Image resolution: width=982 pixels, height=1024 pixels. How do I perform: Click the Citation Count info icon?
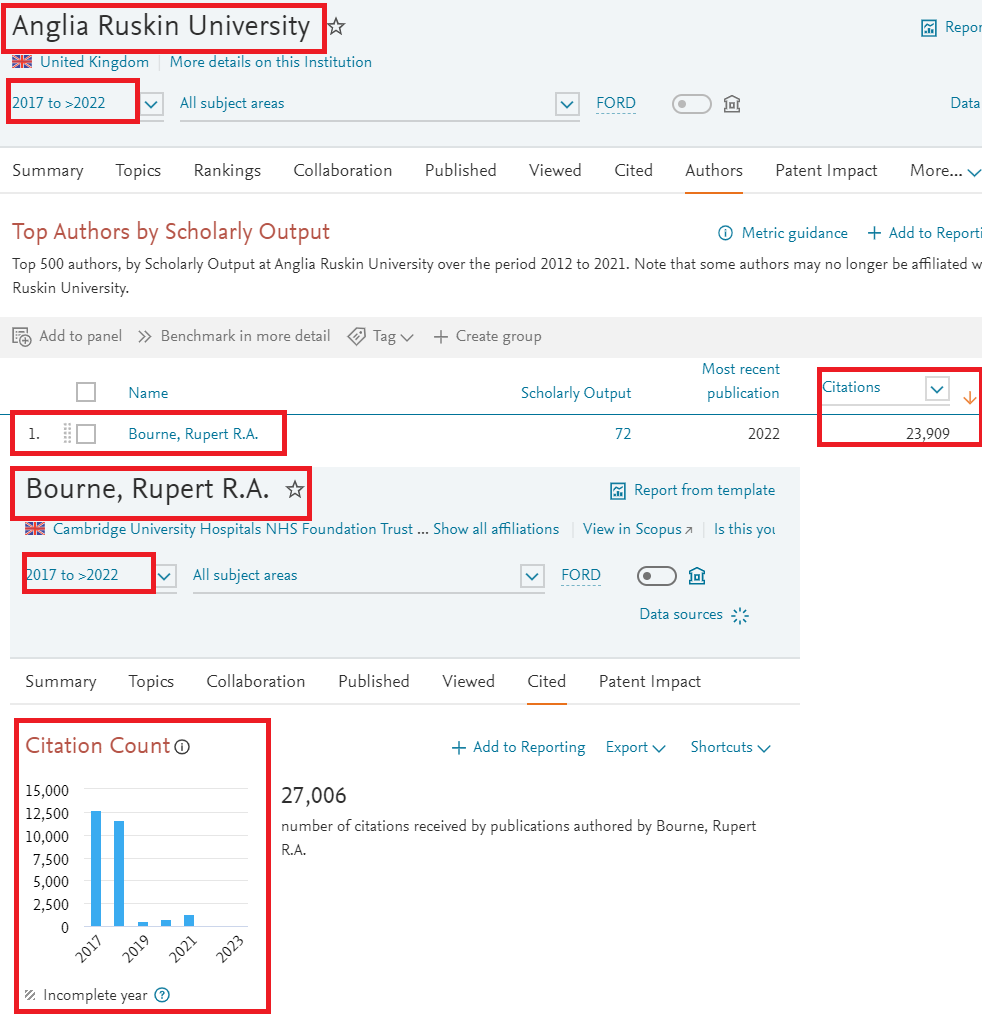(x=183, y=746)
